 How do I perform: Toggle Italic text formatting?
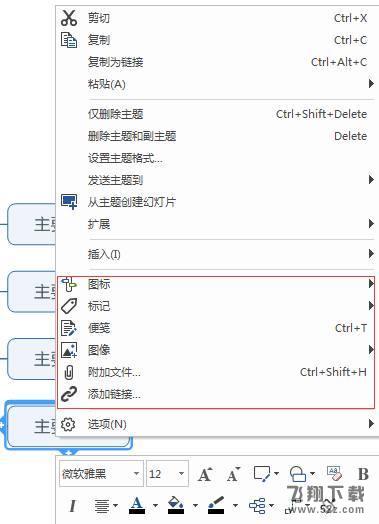[x=72, y=505]
